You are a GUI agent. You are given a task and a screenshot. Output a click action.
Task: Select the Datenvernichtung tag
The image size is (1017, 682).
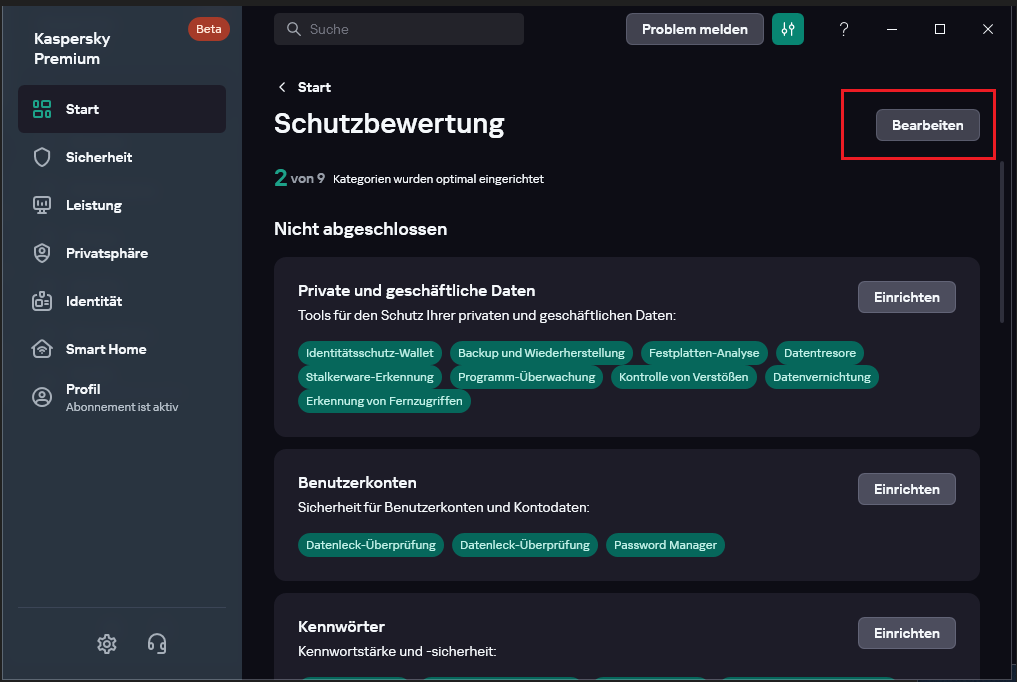click(x=822, y=377)
